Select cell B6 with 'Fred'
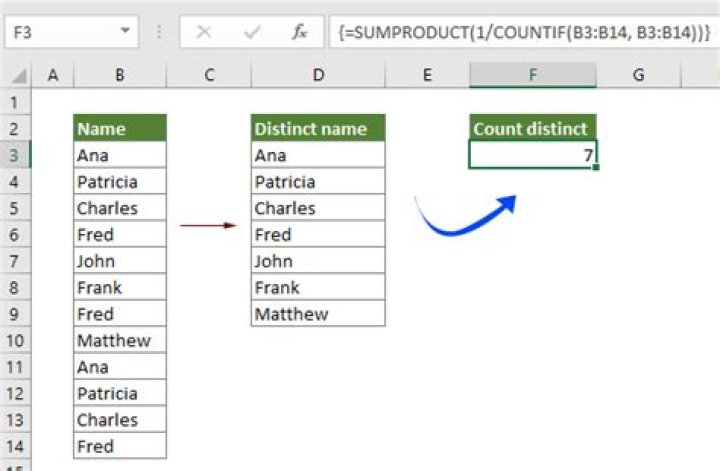Image resolution: width=720 pixels, height=471 pixels. (x=120, y=235)
